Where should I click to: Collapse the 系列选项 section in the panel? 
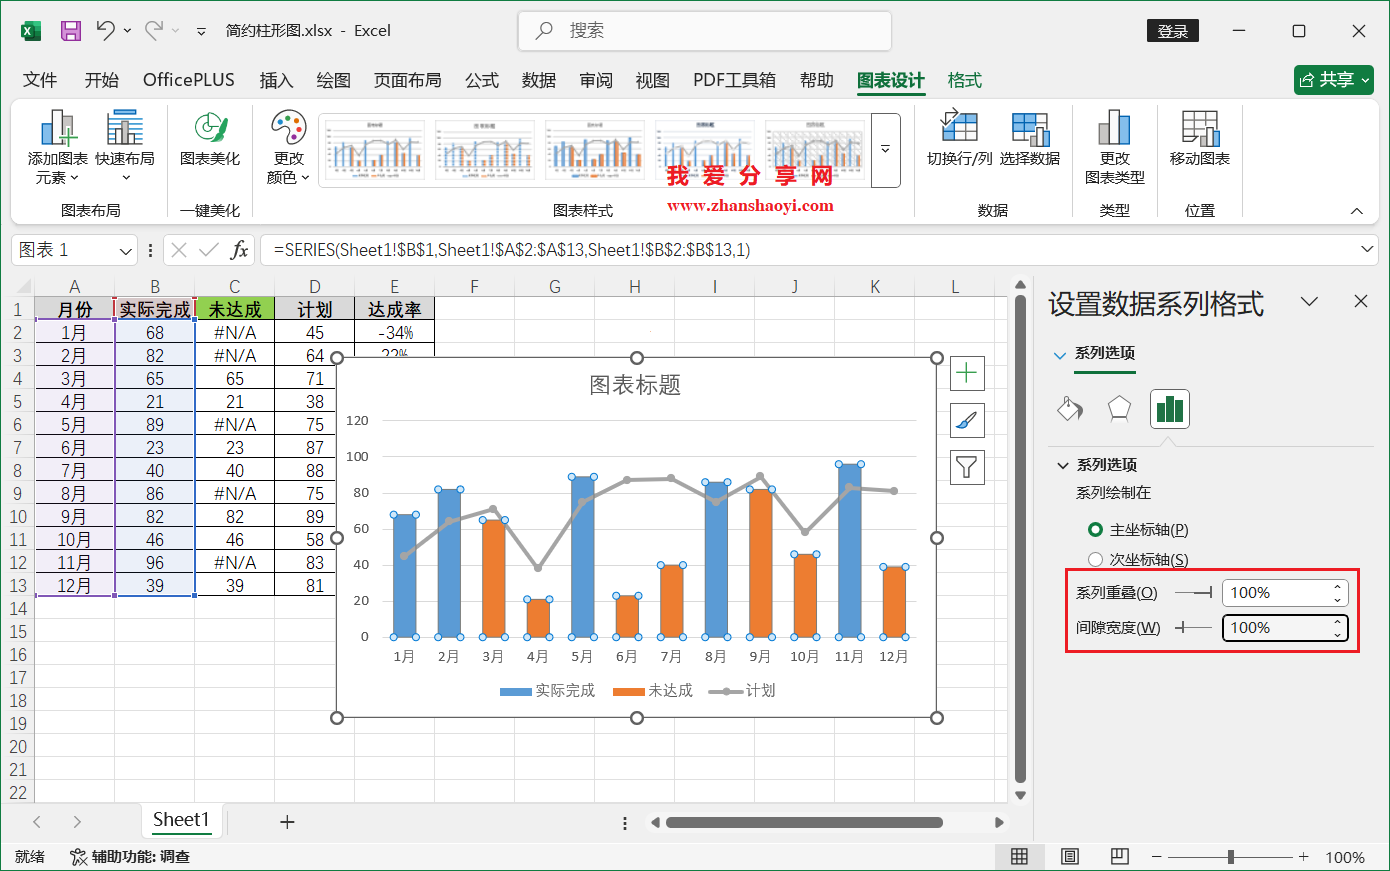pyautogui.click(x=1062, y=464)
